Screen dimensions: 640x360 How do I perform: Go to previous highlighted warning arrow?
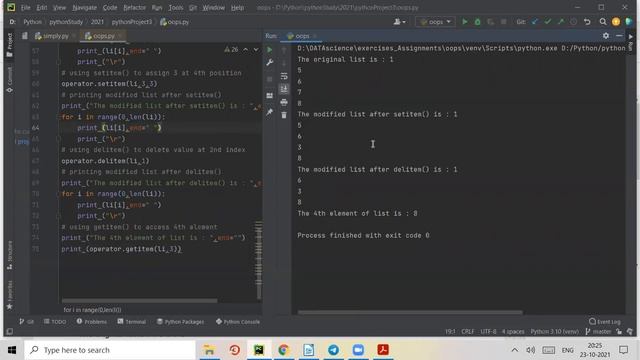[x=246, y=50]
